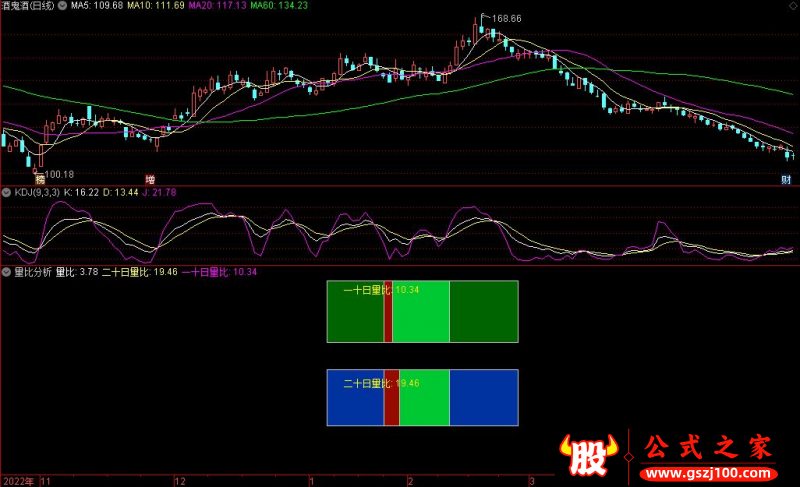Click the 榜 marker icon below the chart

coord(40,179)
